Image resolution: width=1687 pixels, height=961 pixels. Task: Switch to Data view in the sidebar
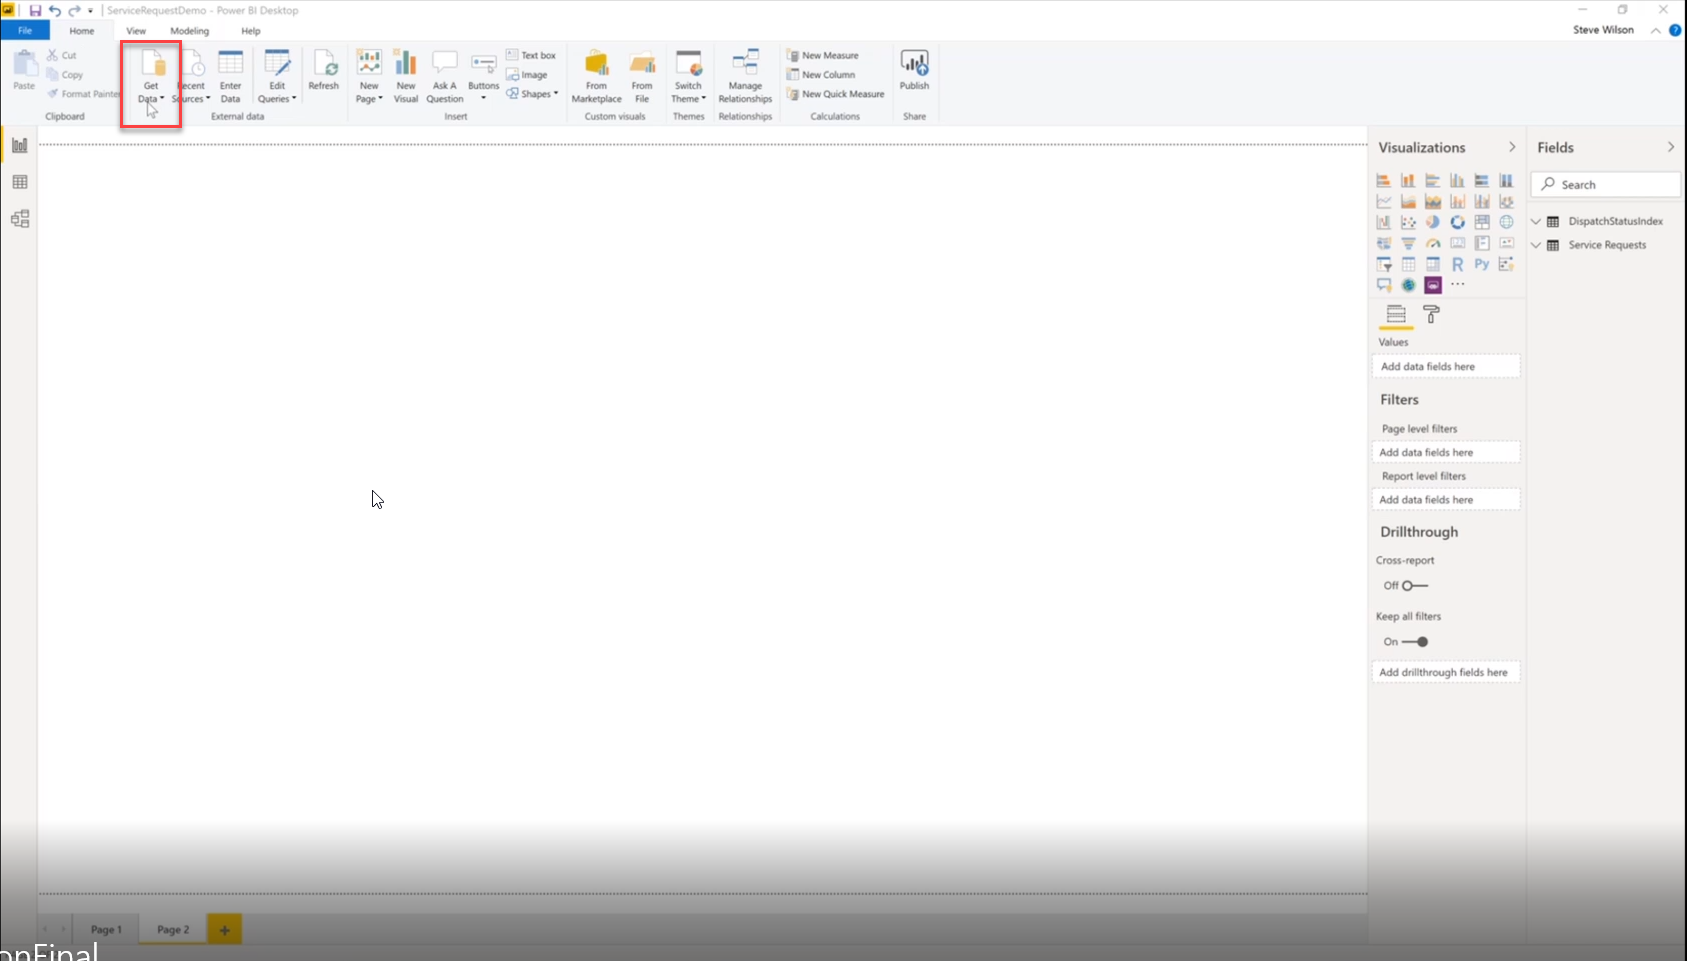tap(20, 182)
